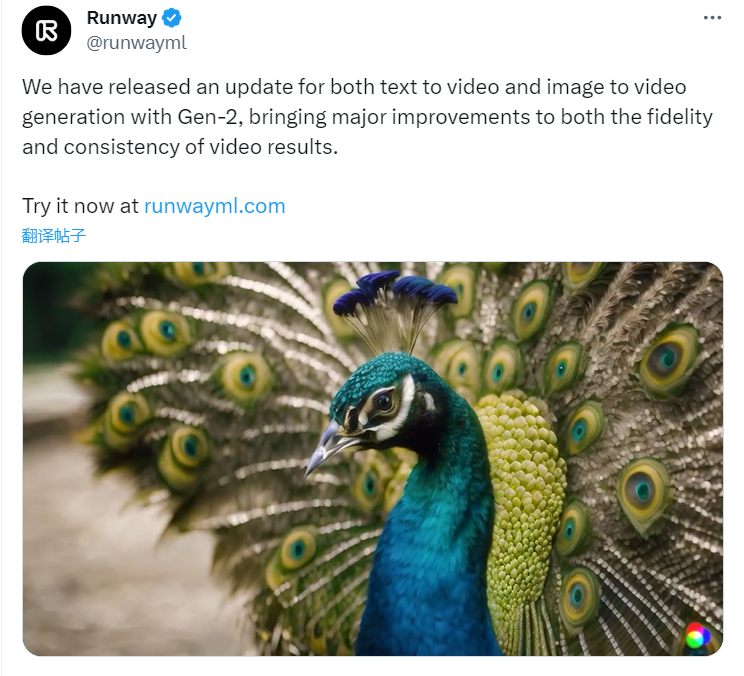Click the R logo inside the black avatar
The image size is (744, 676).
46,30
